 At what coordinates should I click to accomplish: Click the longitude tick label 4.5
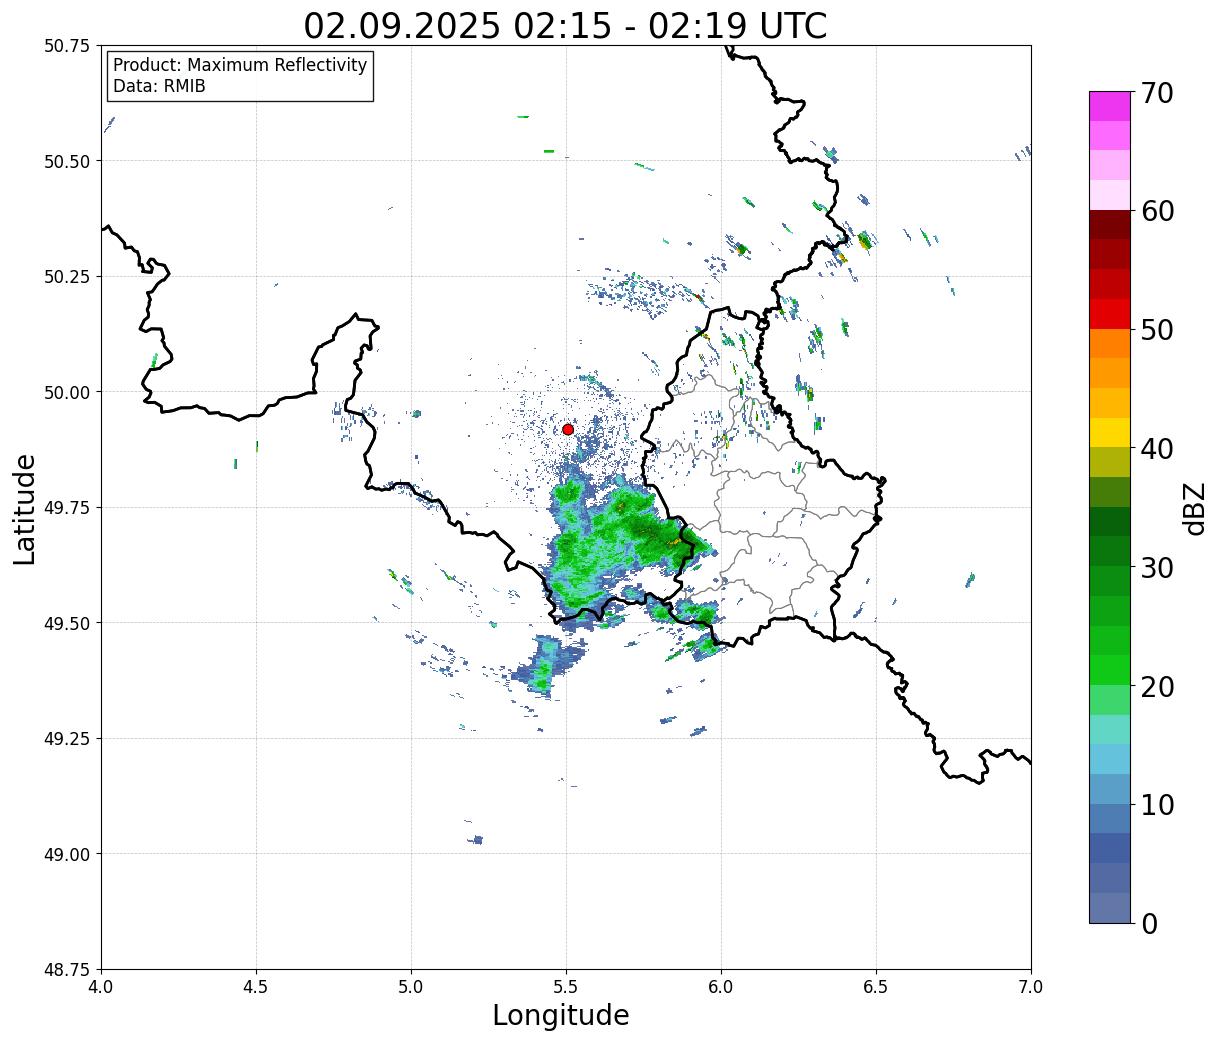click(x=256, y=987)
